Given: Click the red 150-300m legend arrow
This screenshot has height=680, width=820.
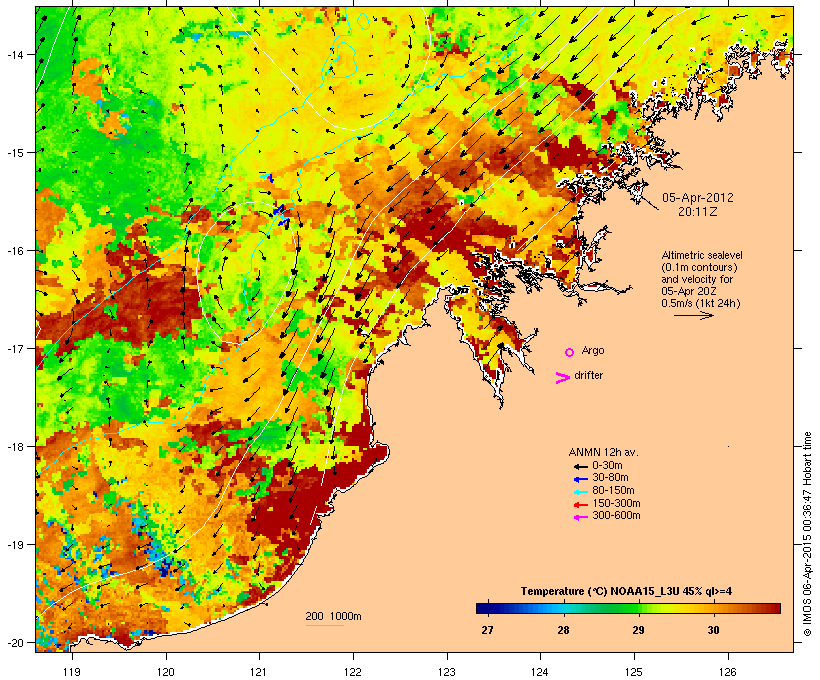Looking at the screenshot, I should pyautogui.click(x=581, y=505).
